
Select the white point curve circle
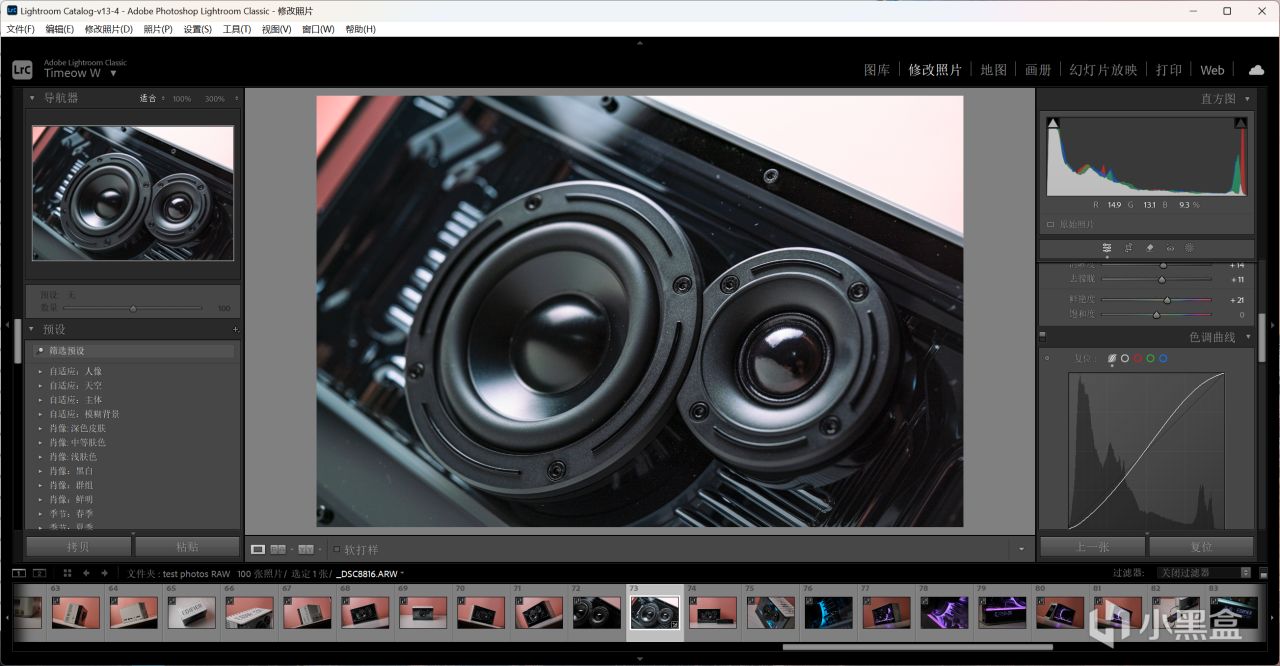tap(1125, 358)
